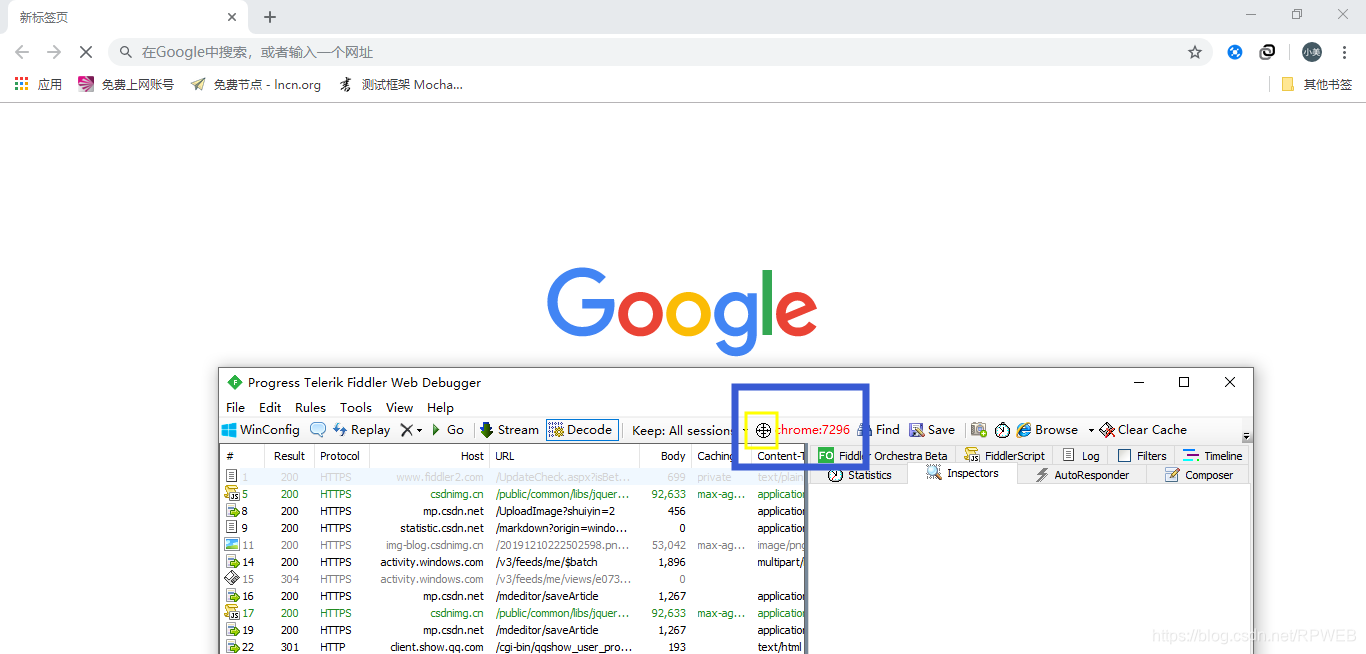Switch to the Inspectors tab

tap(962, 474)
